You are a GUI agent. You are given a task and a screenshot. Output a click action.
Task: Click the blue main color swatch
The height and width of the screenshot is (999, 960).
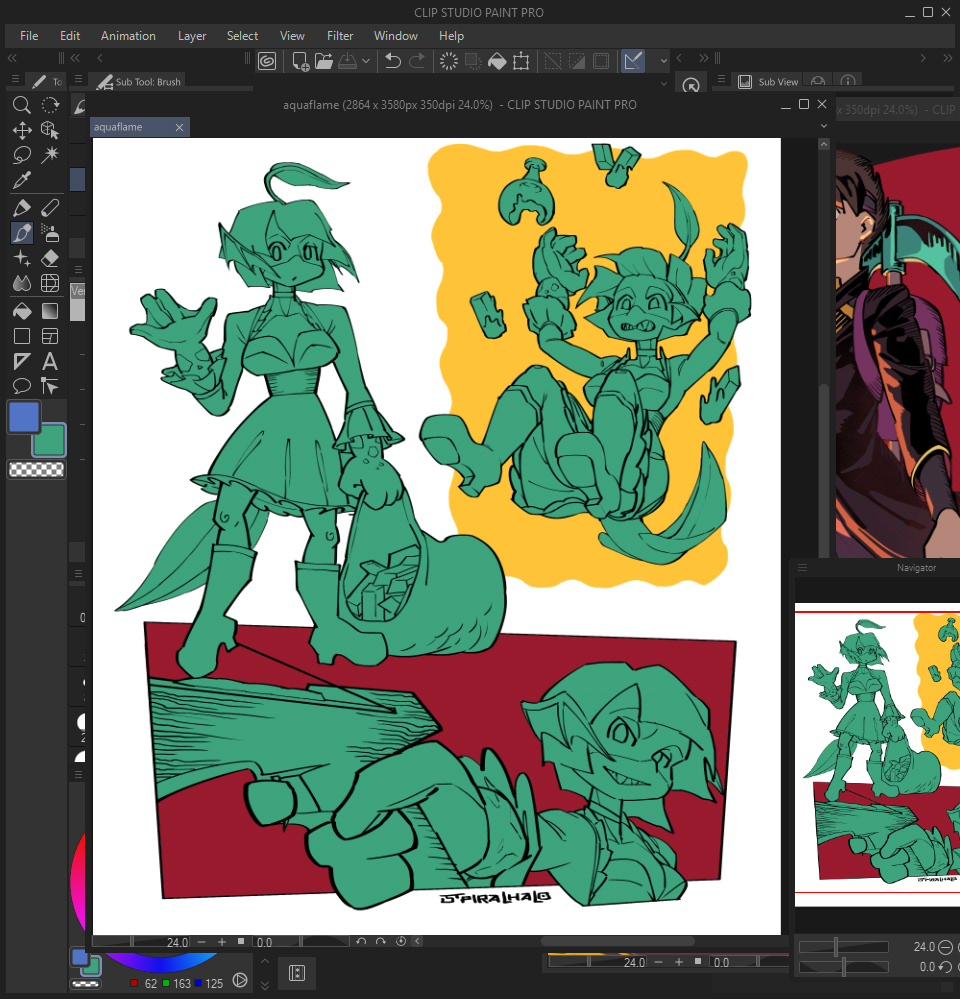[x=24, y=417]
